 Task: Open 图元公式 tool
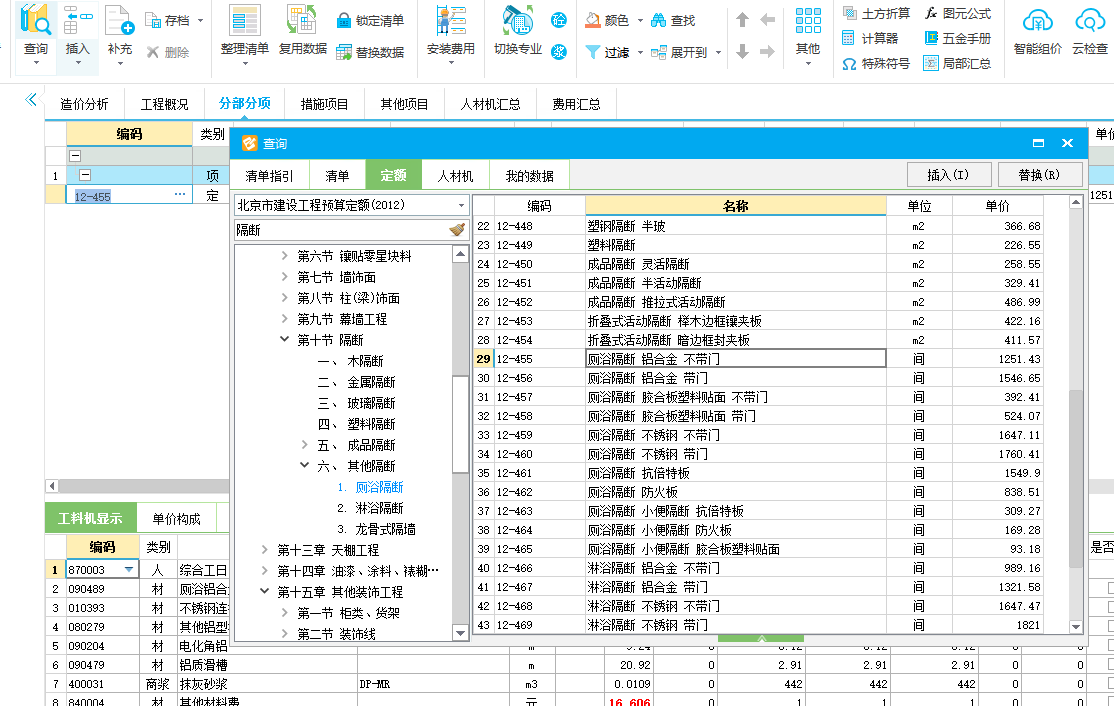[x=957, y=13]
